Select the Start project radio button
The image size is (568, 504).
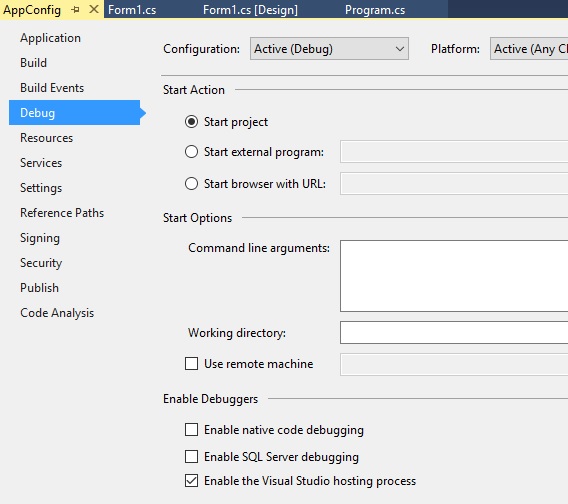pos(191,122)
